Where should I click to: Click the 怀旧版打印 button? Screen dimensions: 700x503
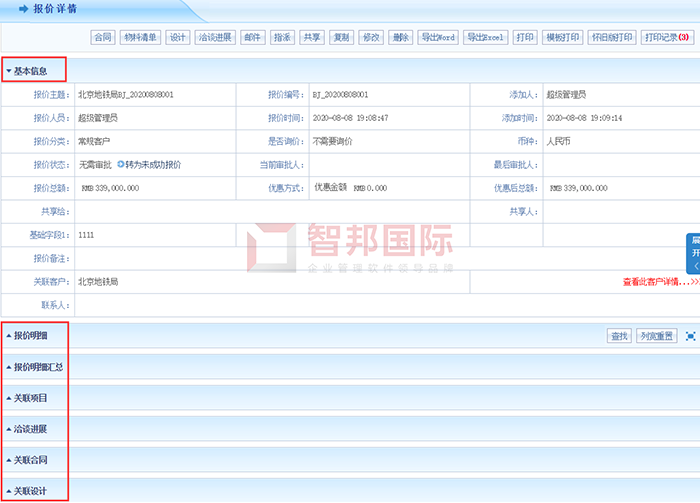(x=612, y=37)
